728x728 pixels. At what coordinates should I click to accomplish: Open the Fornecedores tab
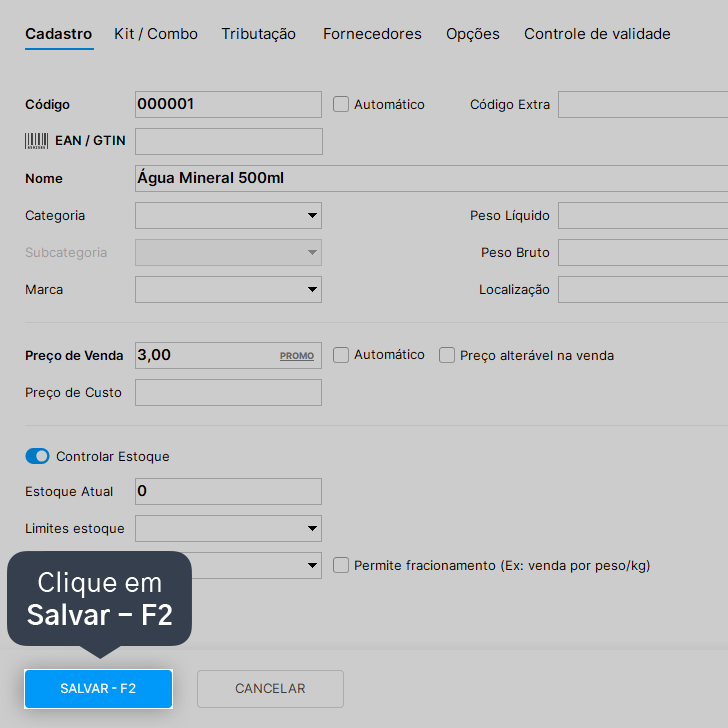coord(372,34)
